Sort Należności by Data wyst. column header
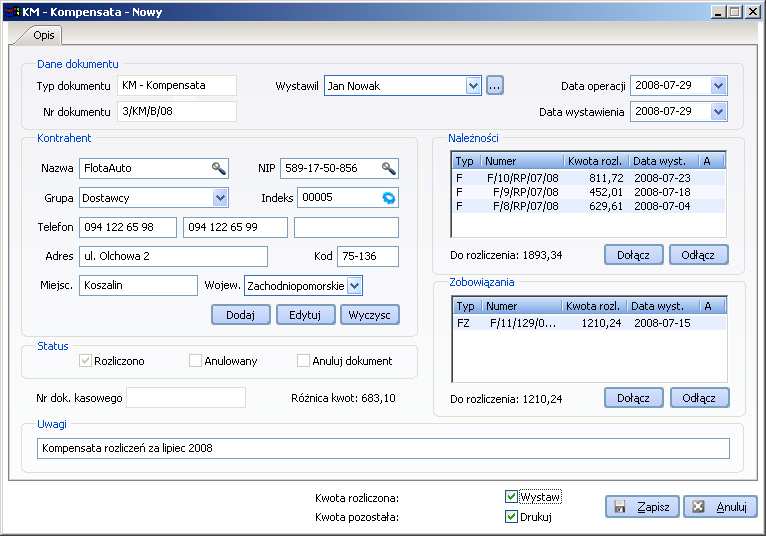 tap(663, 161)
